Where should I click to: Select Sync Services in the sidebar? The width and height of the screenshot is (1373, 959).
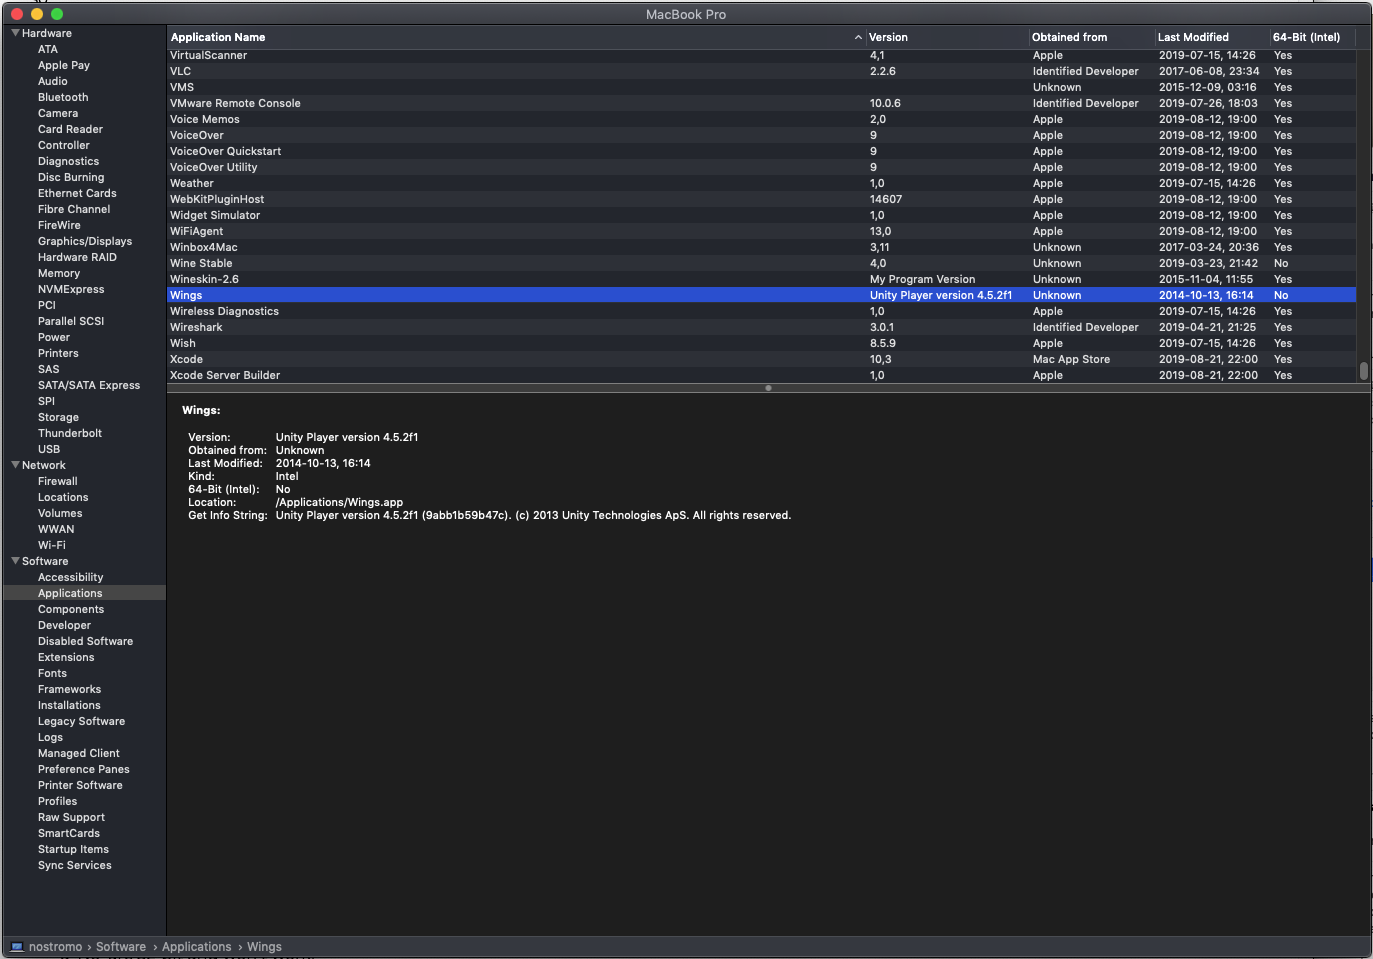tap(75, 865)
